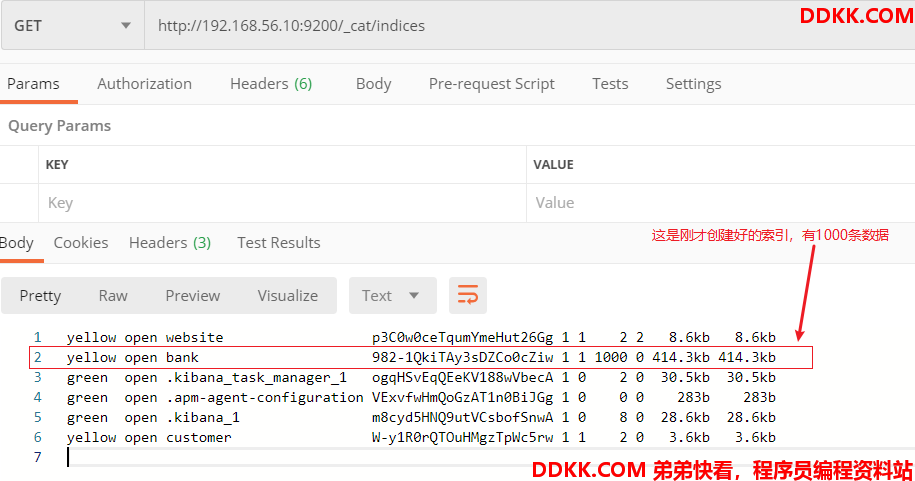Open the Text format dropdown
915x481 pixels.
tap(393, 296)
